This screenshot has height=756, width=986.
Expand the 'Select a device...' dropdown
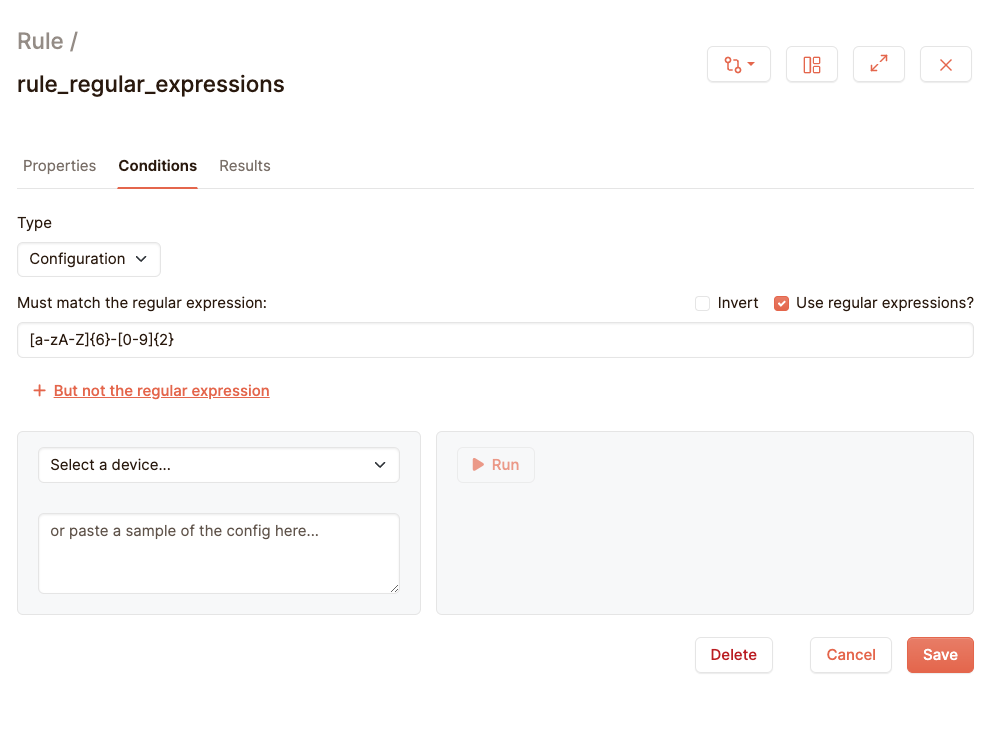pyautogui.click(x=218, y=465)
